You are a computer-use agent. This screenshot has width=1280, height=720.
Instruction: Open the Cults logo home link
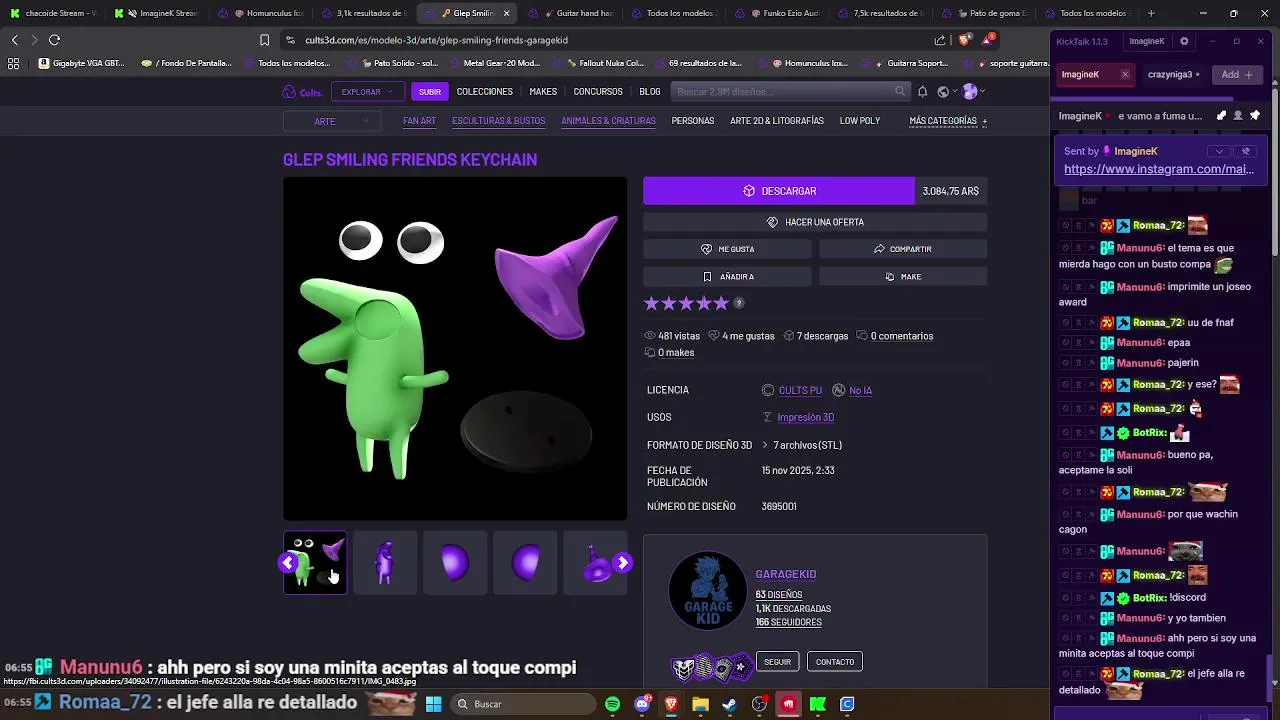point(302,92)
